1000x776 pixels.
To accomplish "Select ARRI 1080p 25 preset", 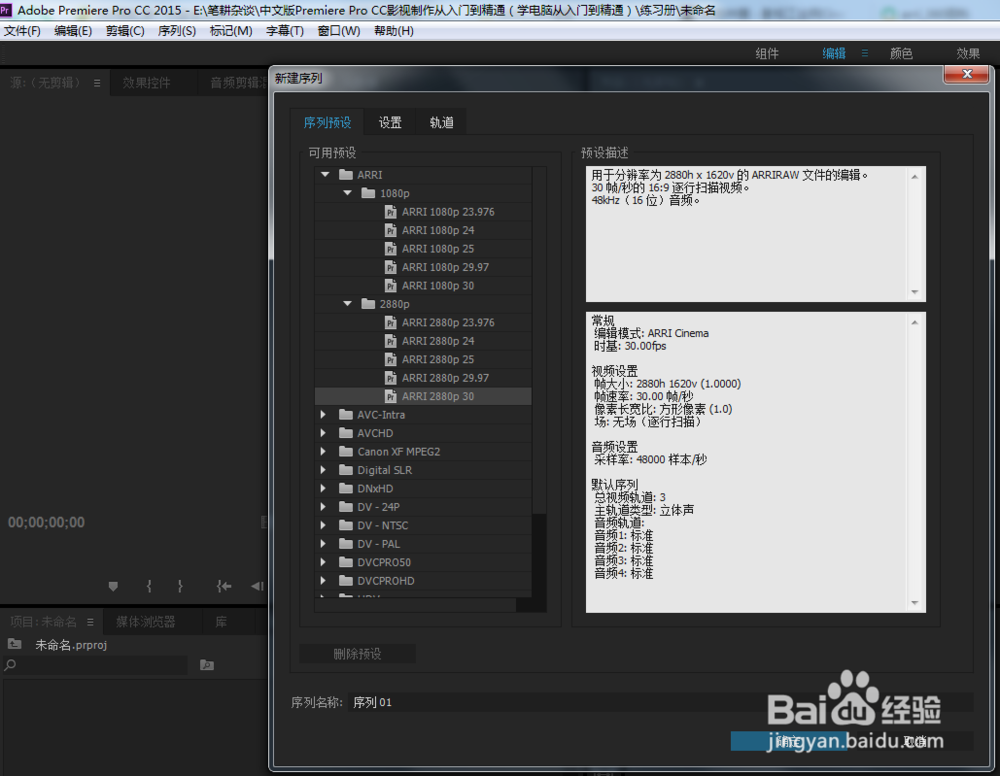I will click(423, 249).
